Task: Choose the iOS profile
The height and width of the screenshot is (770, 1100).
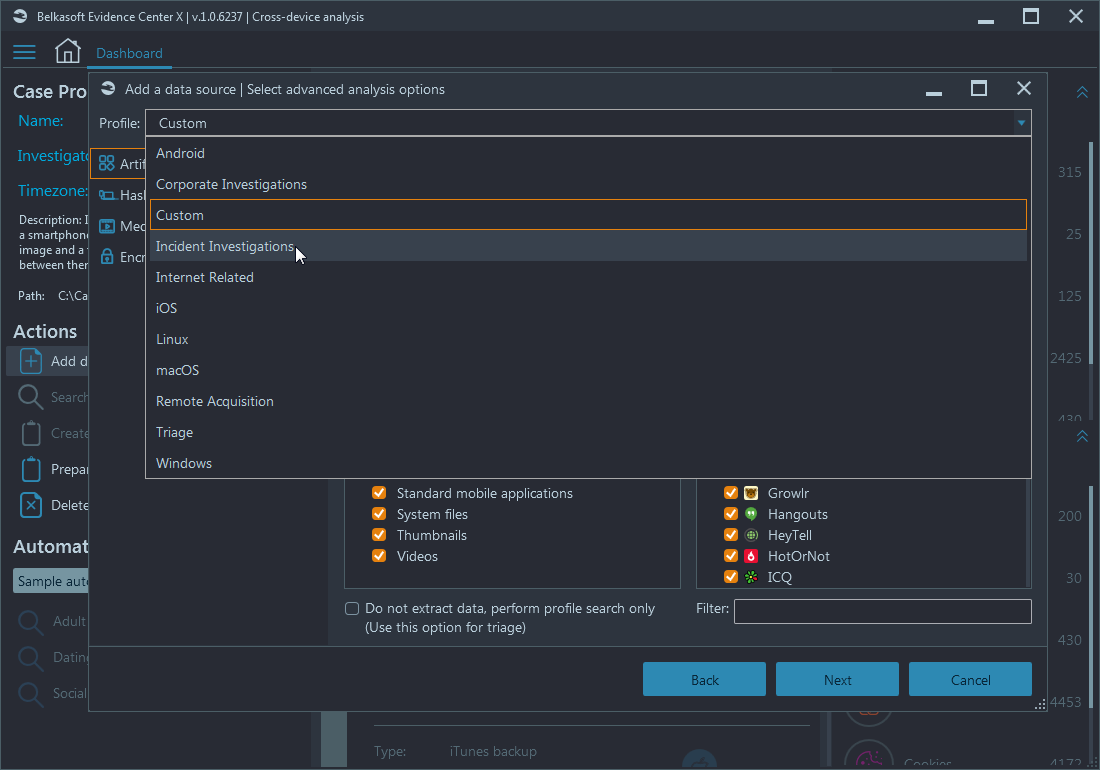Action: click(588, 309)
